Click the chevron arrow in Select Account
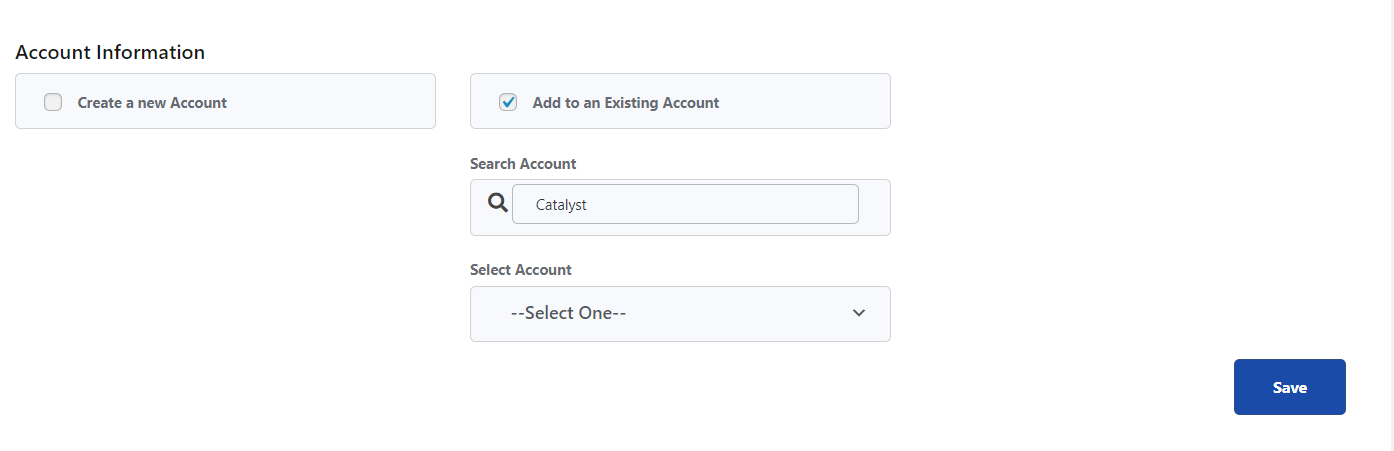 pyautogui.click(x=858, y=313)
